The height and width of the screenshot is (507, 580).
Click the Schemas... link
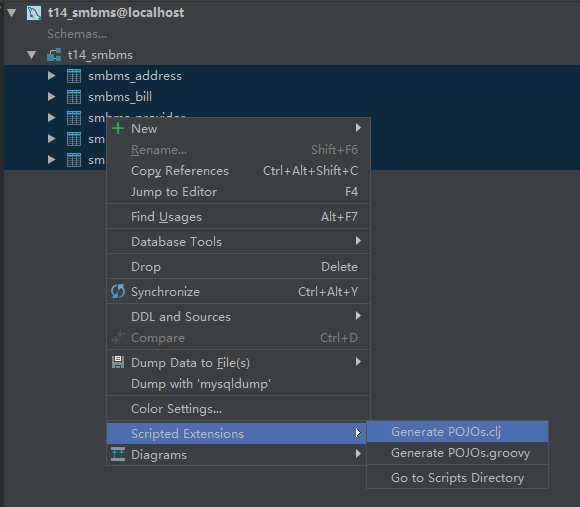[77, 34]
